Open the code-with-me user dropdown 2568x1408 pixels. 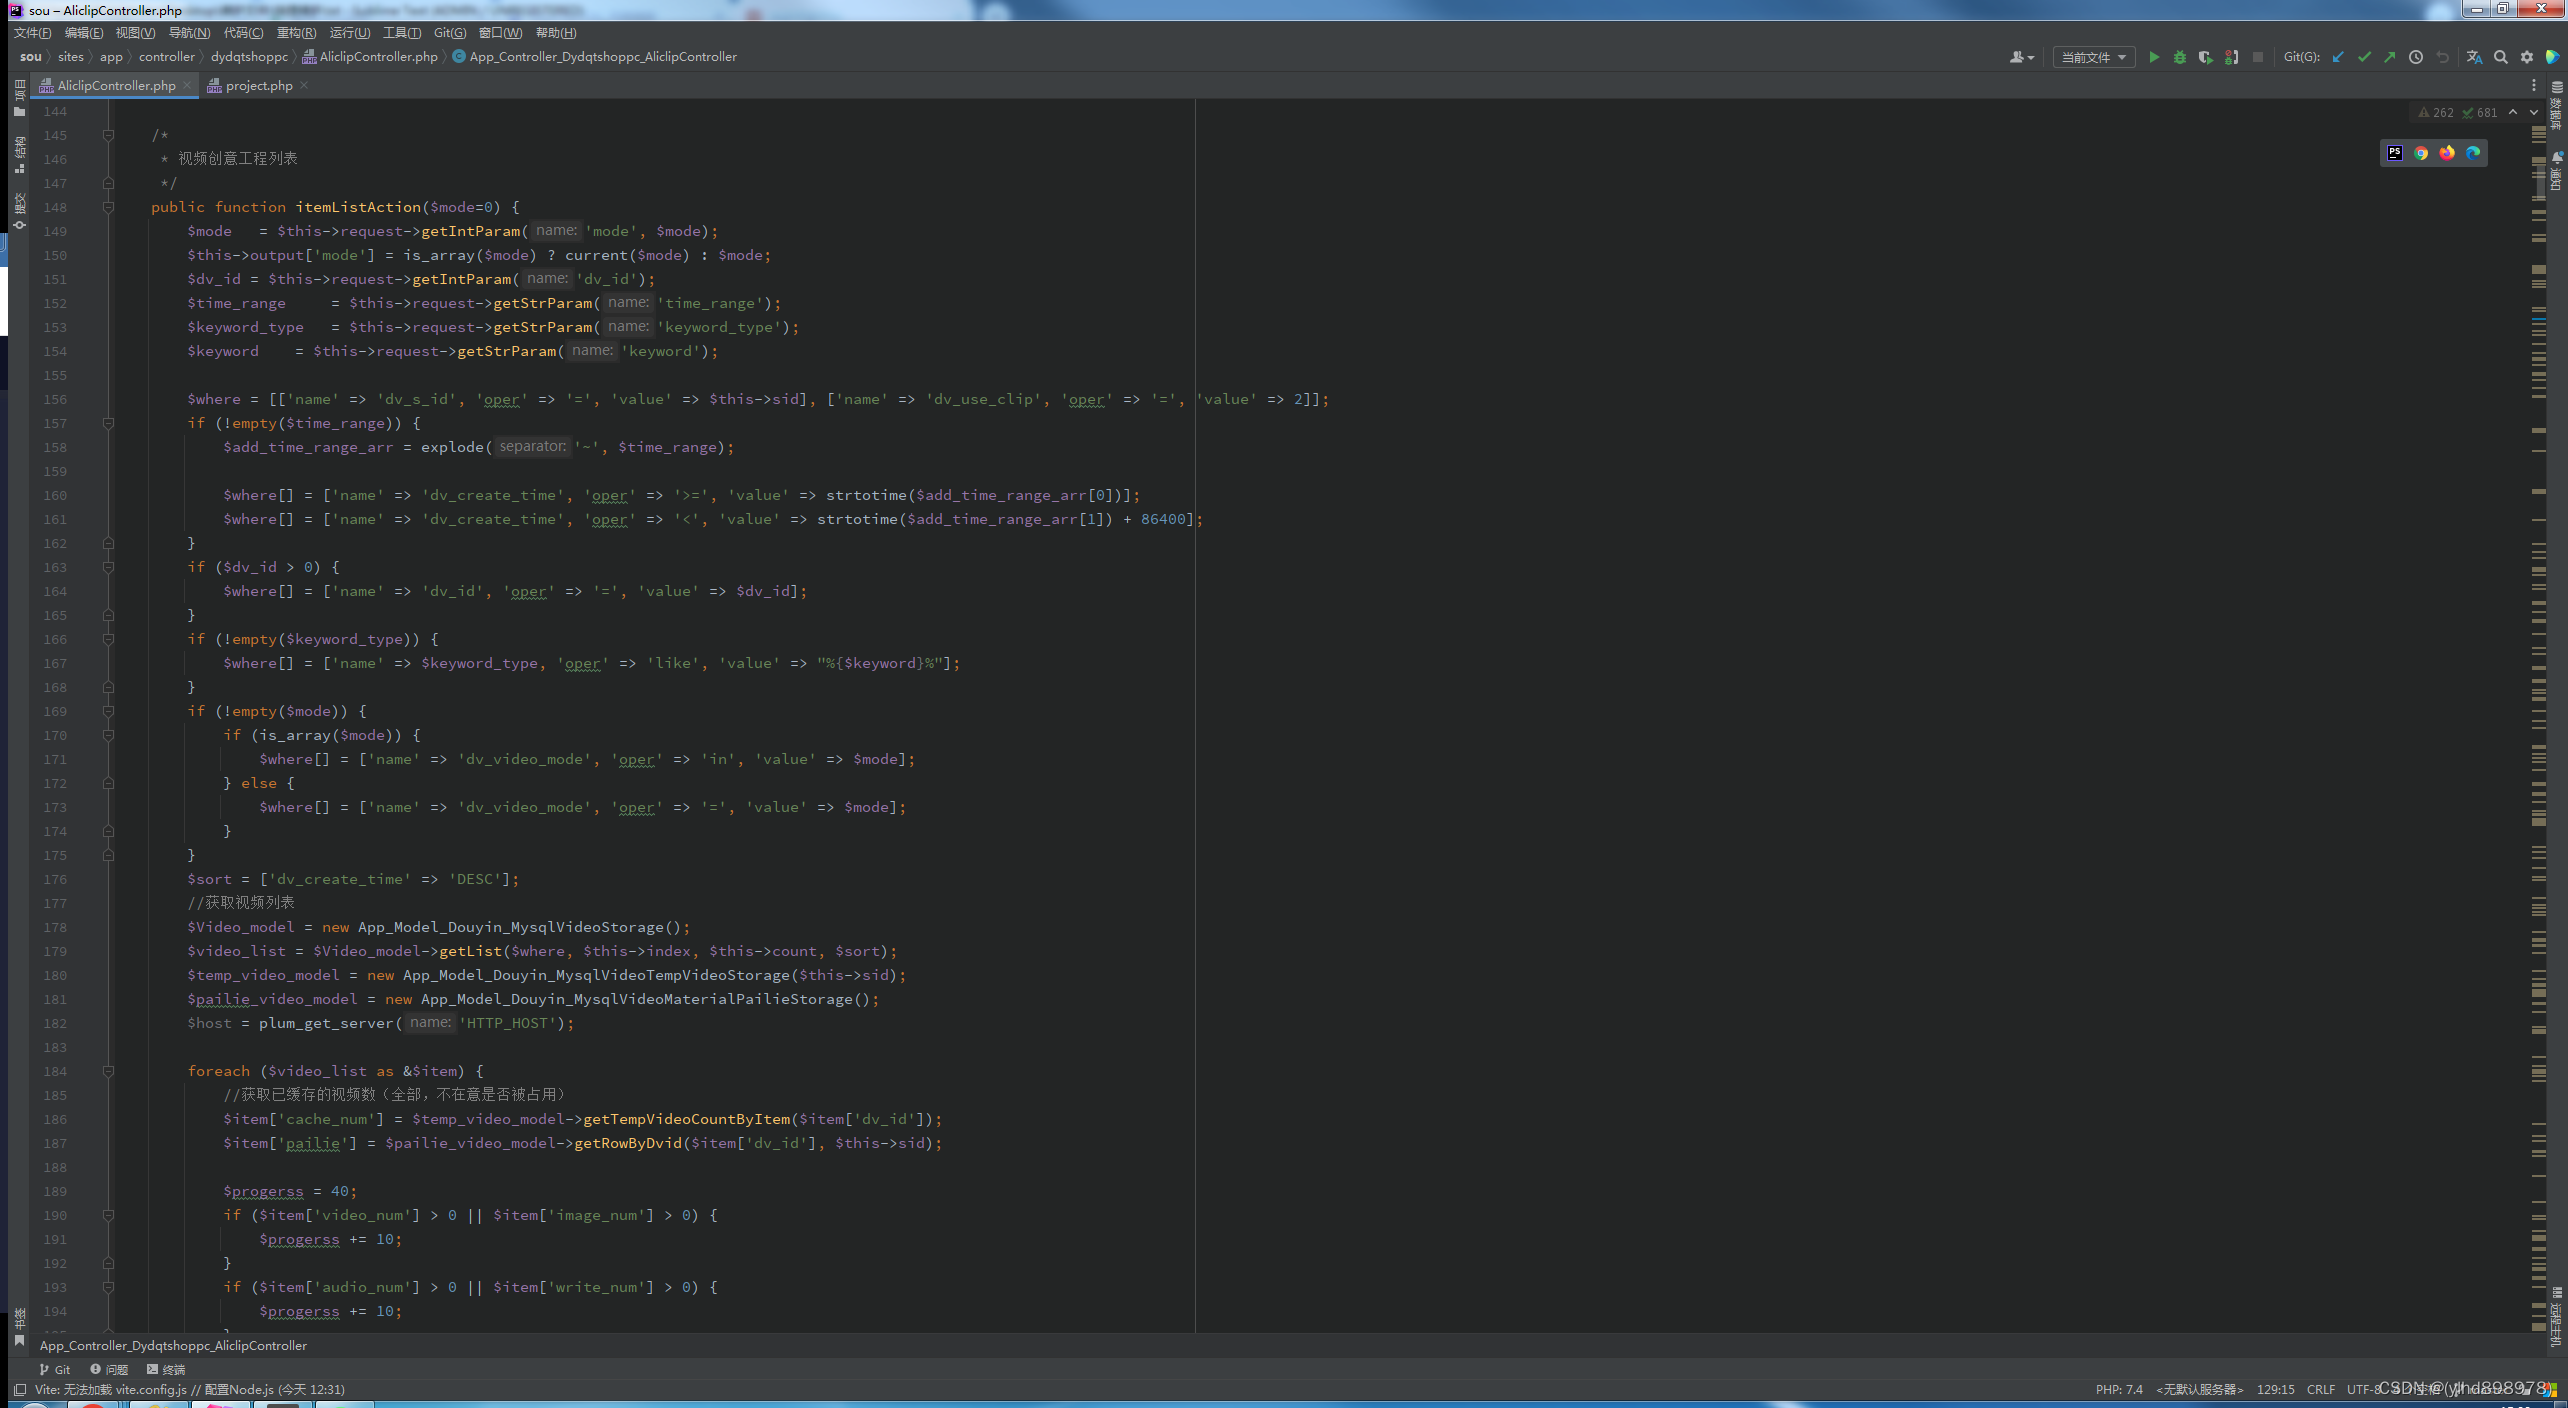[x=2022, y=57]
